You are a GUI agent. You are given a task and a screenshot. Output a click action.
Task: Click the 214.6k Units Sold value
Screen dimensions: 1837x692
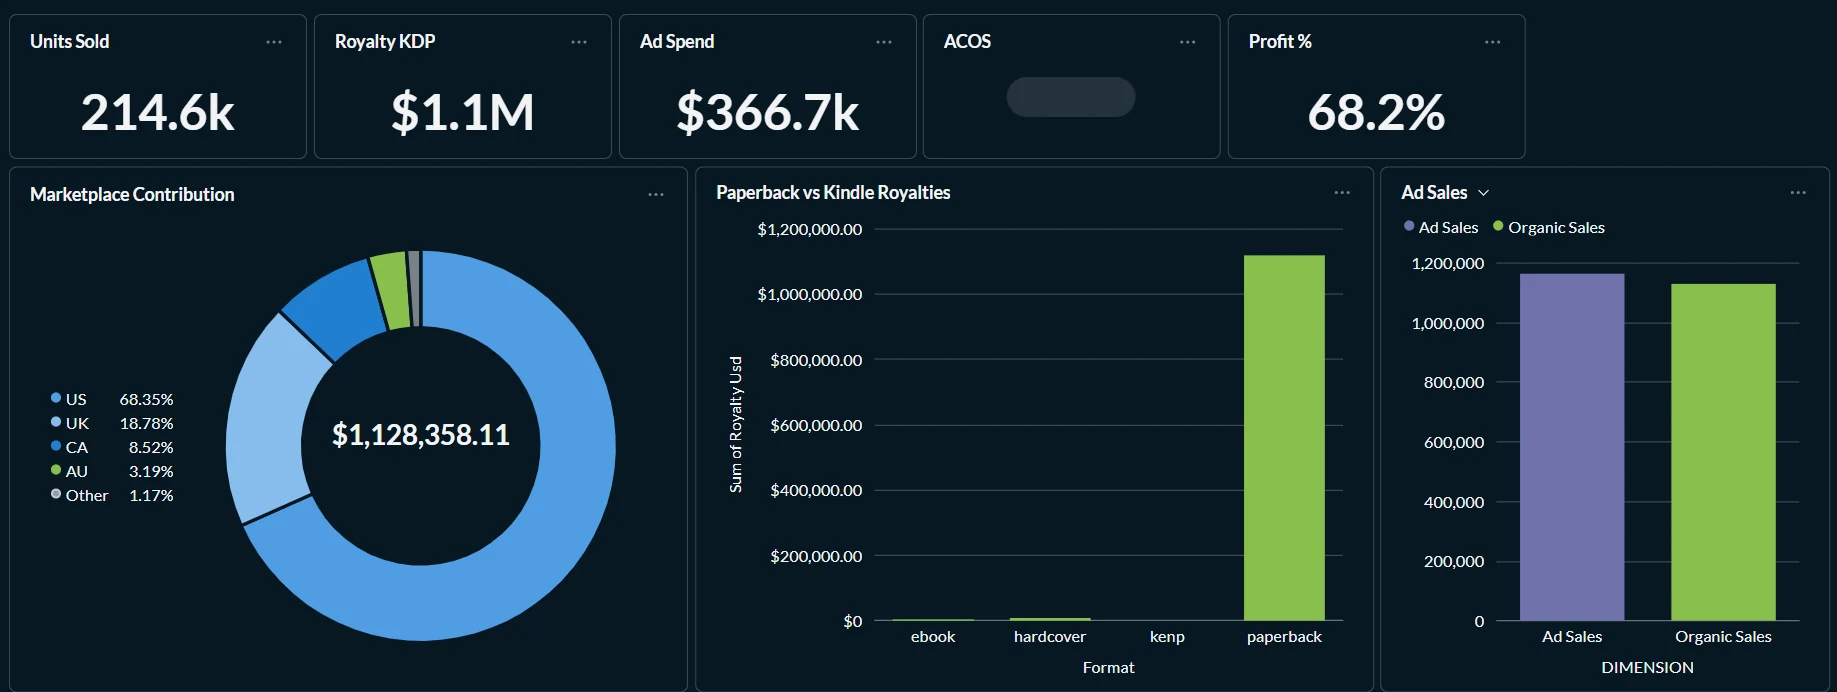tap(158, 112)
